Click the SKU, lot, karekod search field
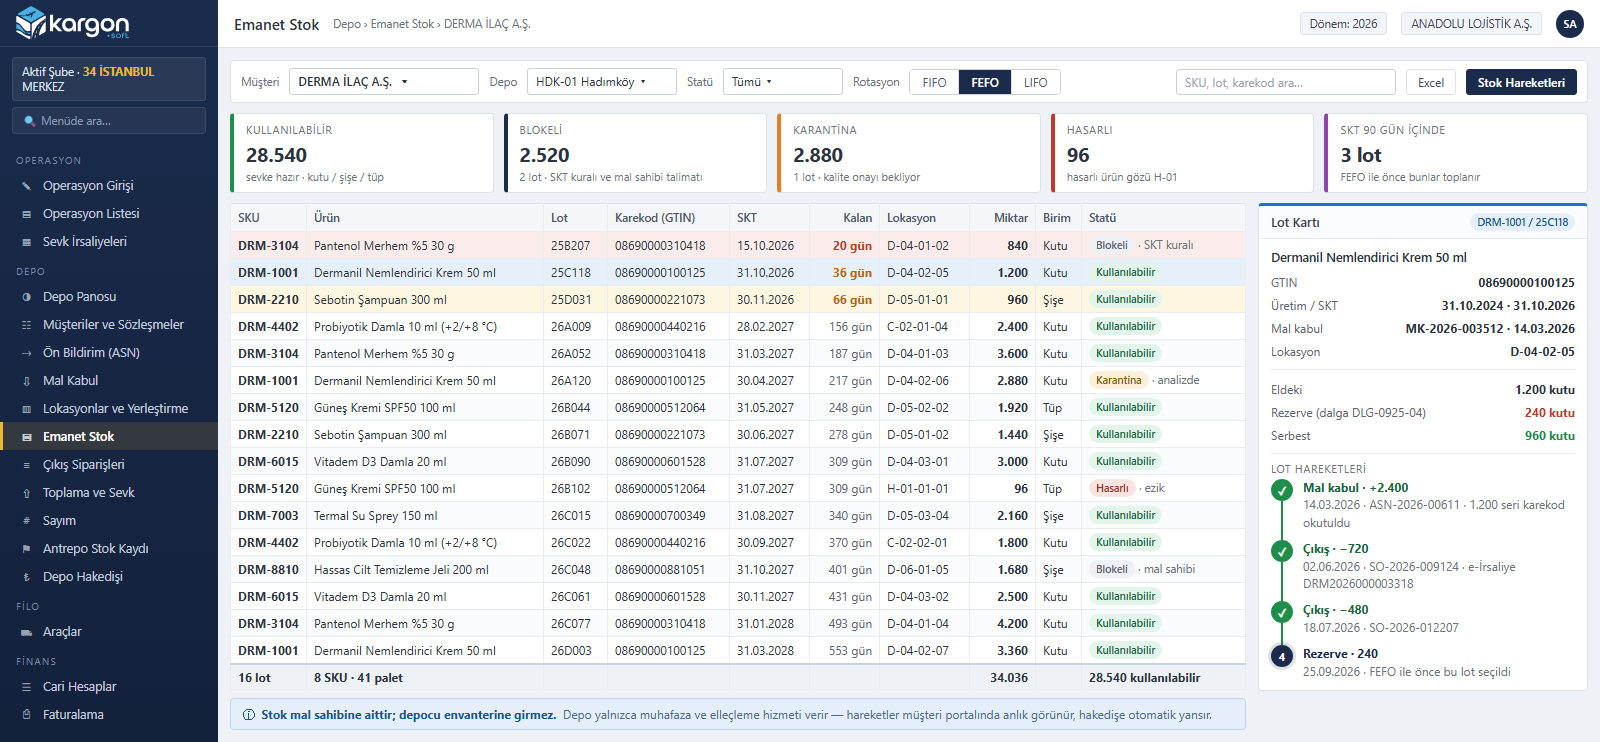Screen dimensions: 1600x742 (1286, 82)
